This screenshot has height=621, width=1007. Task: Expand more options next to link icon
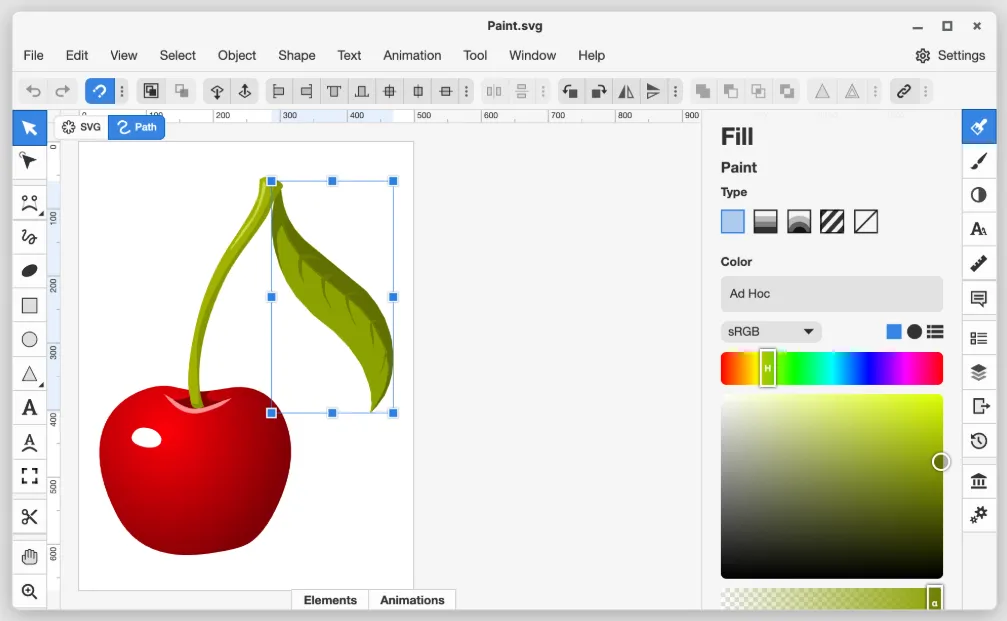(x=925, y=91)
